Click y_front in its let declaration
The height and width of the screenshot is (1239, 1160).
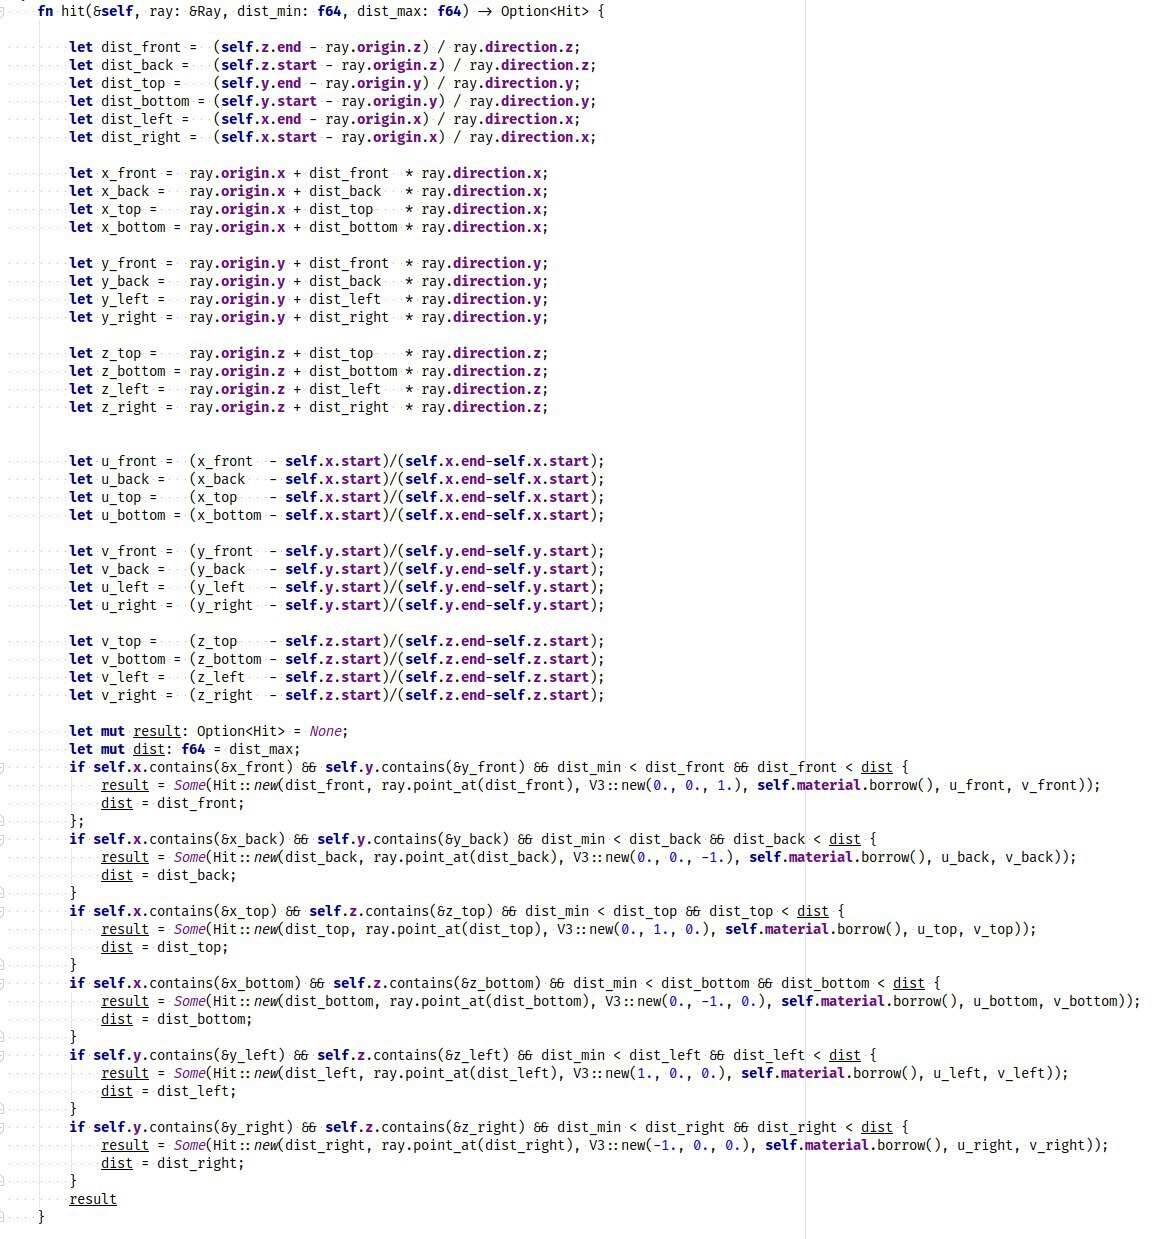point(129,263)
